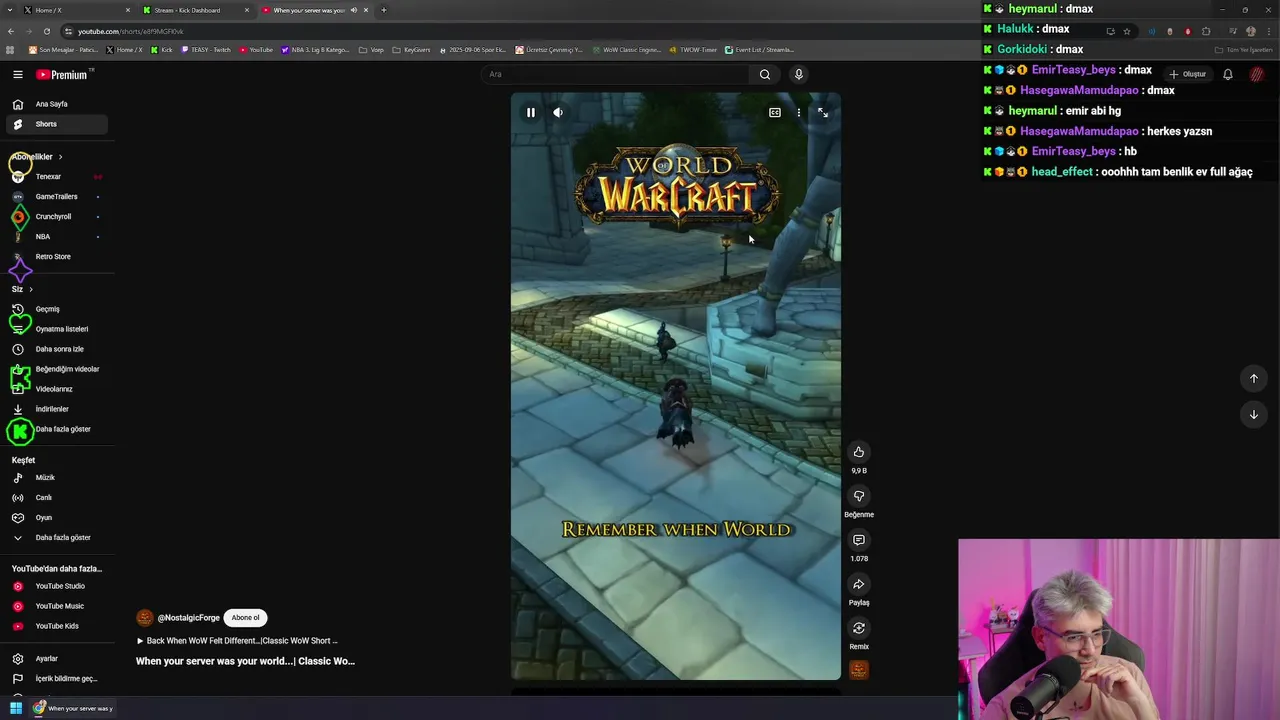Open the Tenexar subscription channel
This screenshot has height=720, width=1280.
[x=57, y=177]
